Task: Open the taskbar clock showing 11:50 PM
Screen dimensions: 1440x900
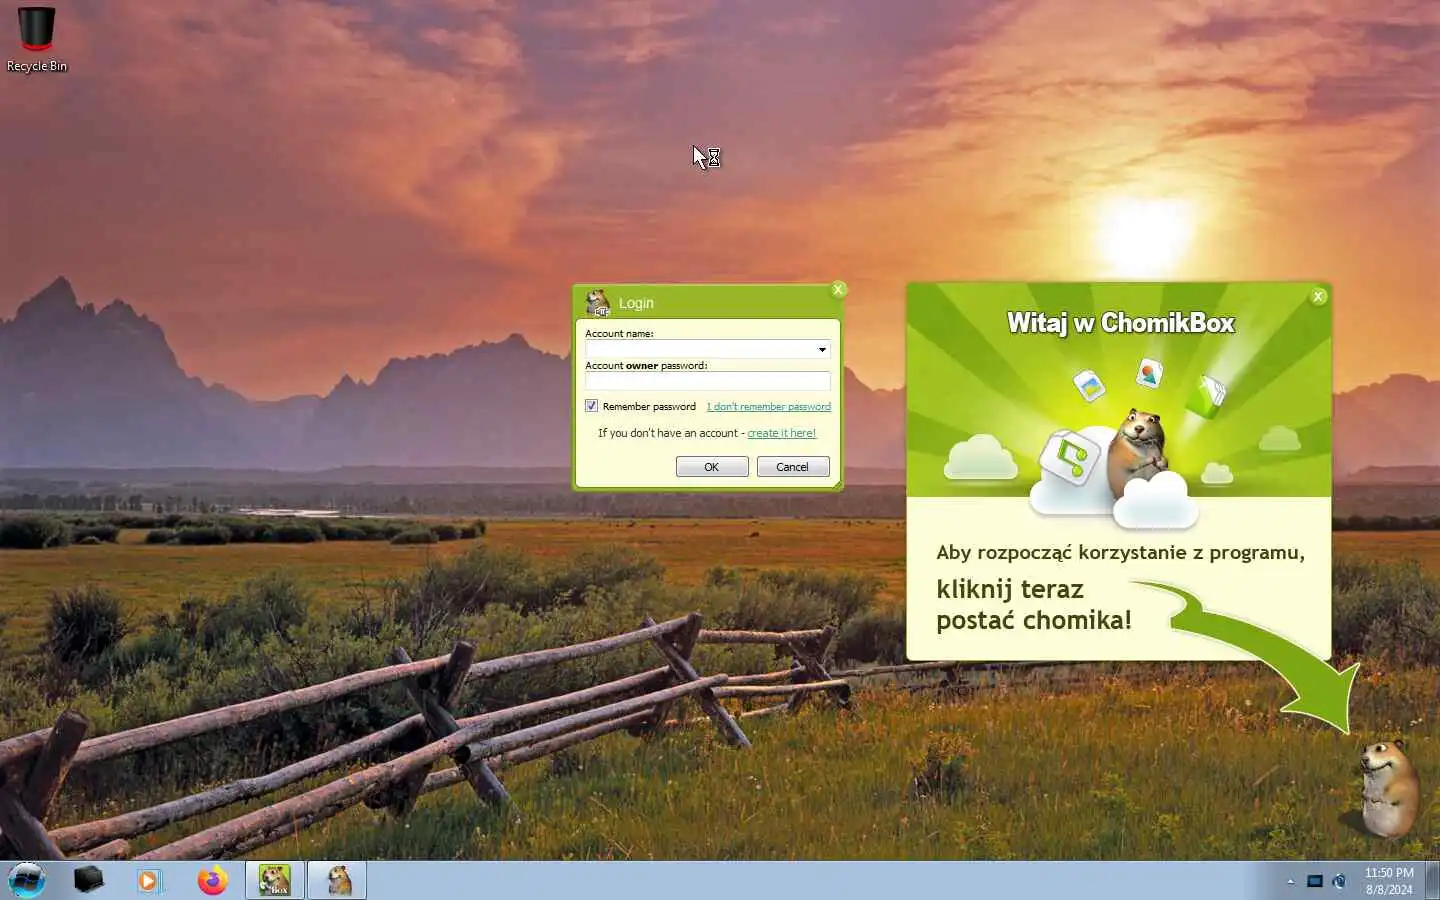Action: tap(1389, 881)
